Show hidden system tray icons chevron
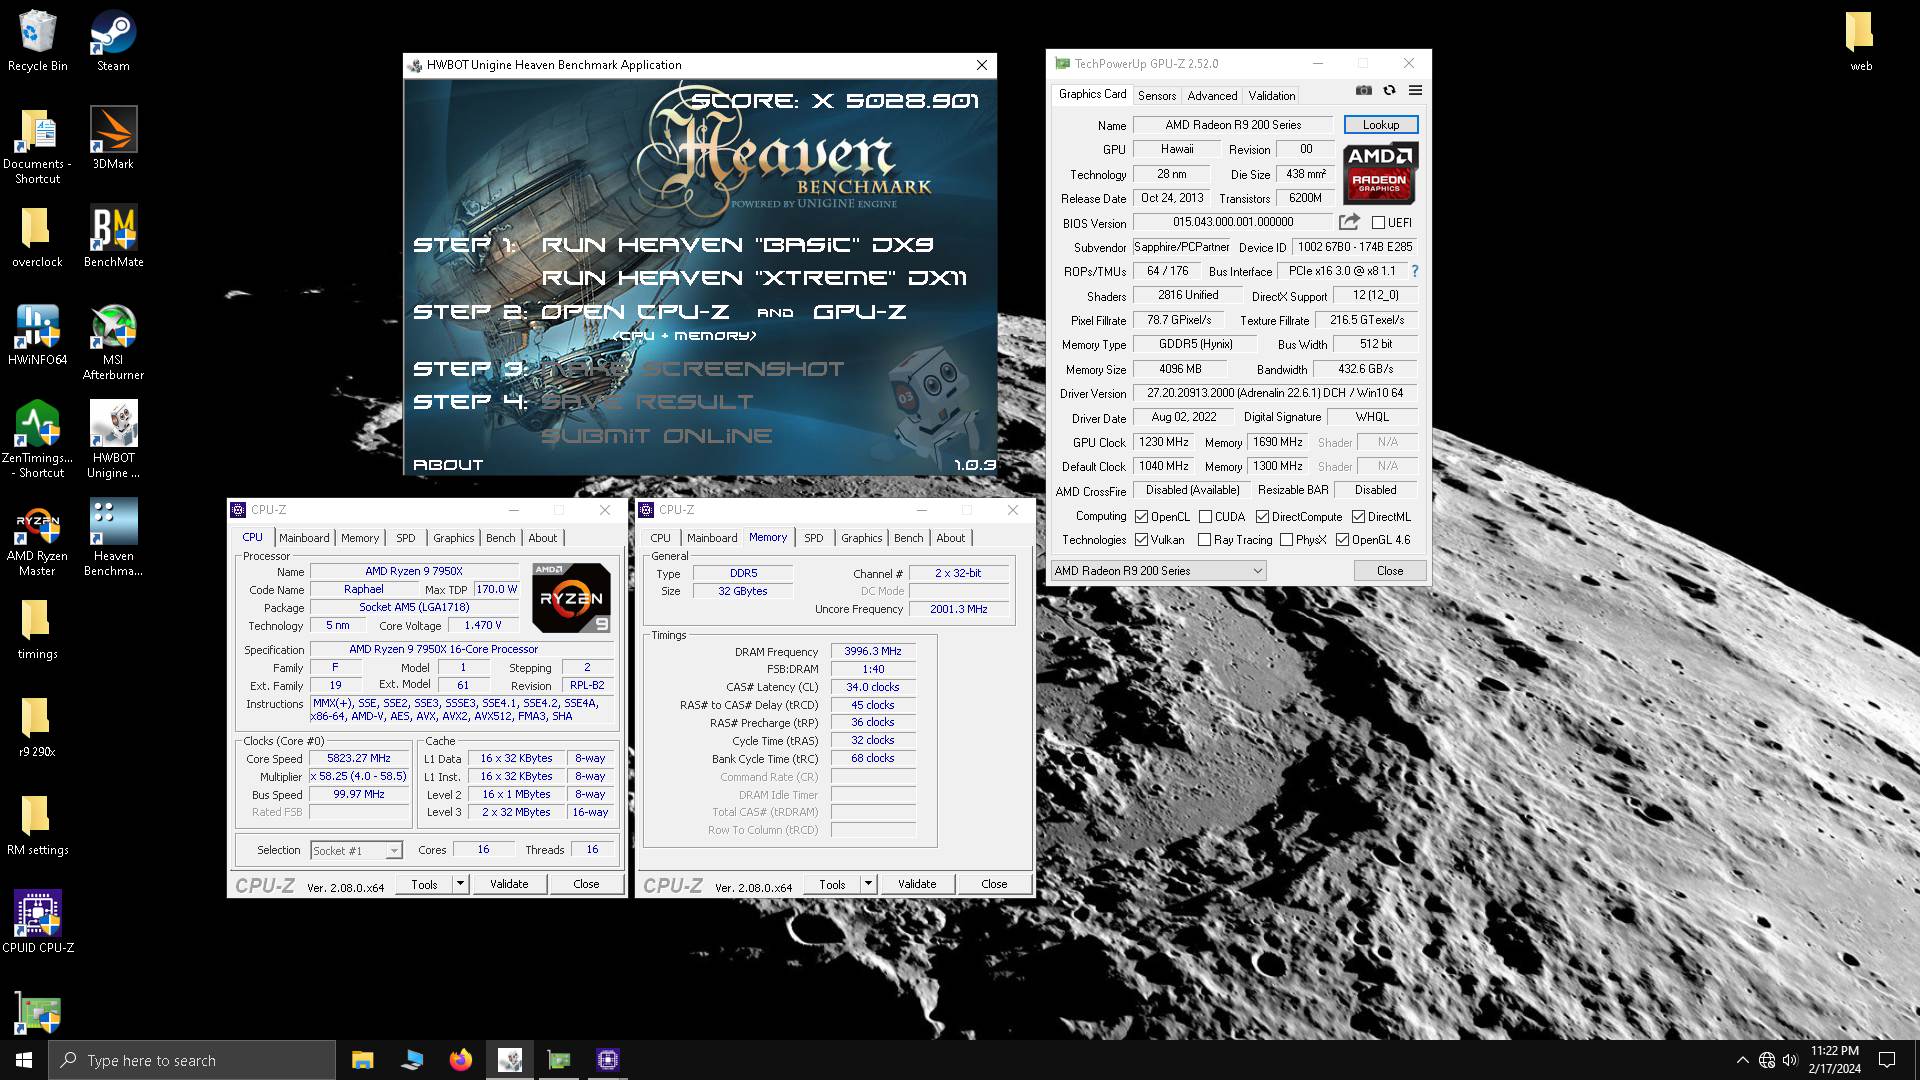This screenshot has height=1080, width=1920. 1743,1060
